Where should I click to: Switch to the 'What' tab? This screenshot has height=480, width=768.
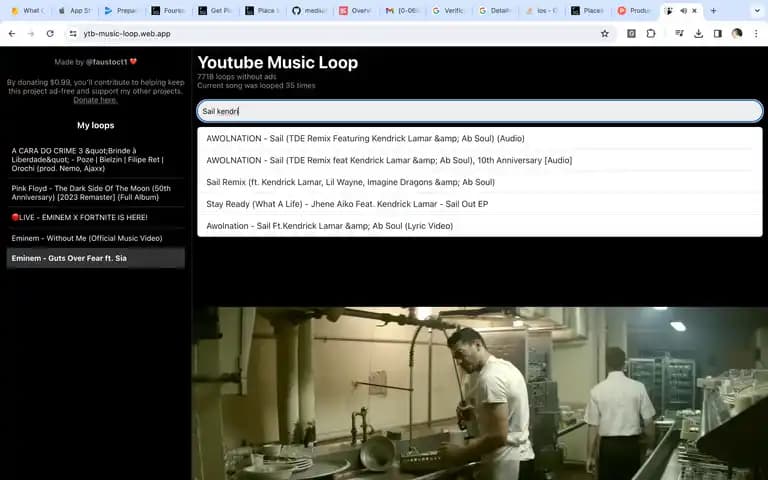(x=28, y=10)
